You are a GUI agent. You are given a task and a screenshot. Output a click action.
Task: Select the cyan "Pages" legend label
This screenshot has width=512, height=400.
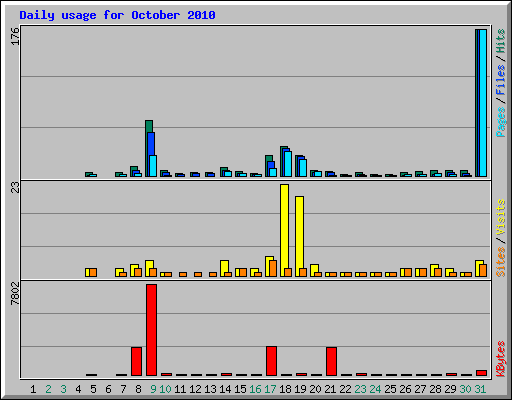500,122
